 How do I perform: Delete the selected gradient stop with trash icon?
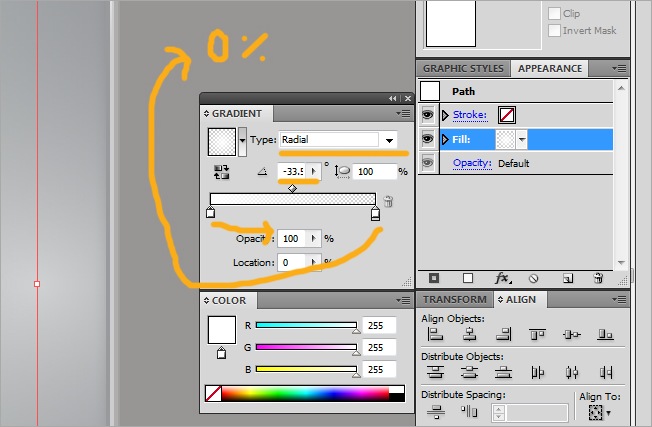click(x=388, y=201)
